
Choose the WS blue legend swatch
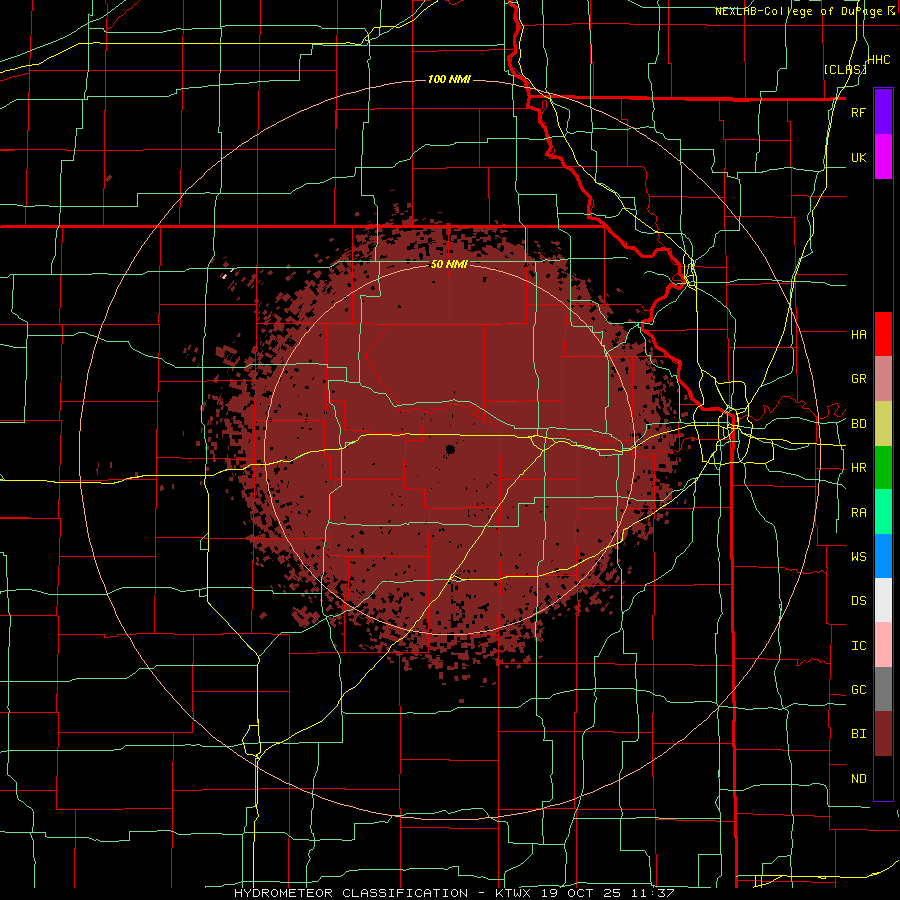click(883, 556)
